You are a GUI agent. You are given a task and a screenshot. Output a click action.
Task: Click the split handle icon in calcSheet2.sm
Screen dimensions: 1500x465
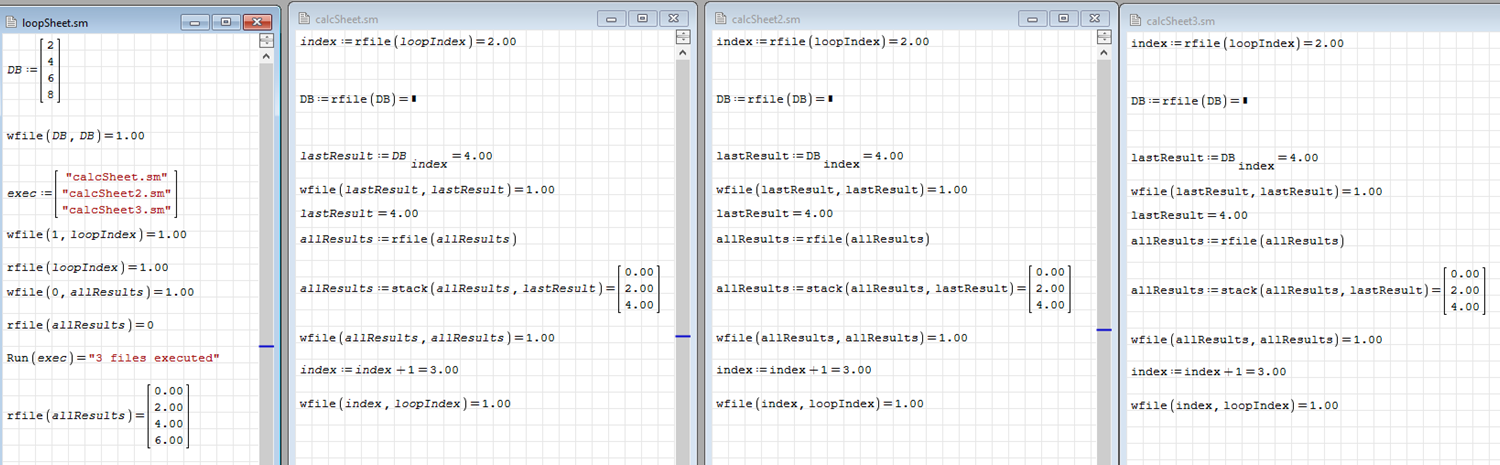[x=1103, y=37]
